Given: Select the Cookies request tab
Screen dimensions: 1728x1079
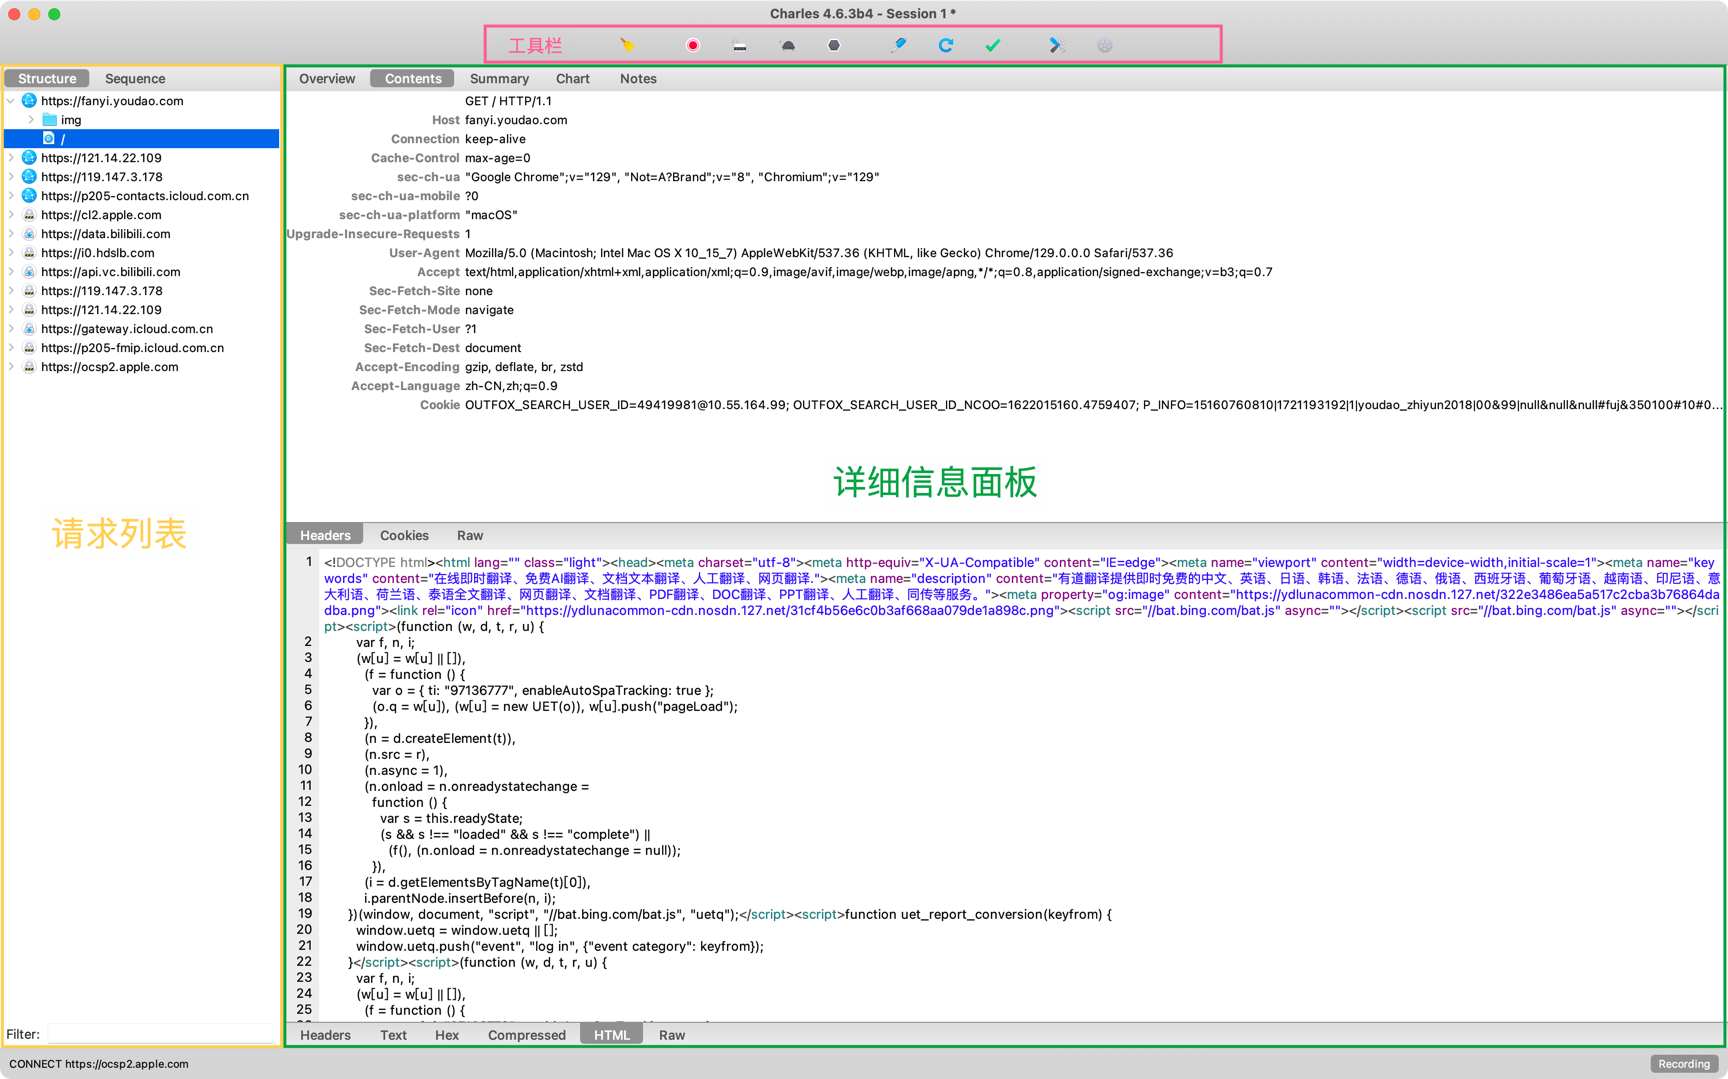Looking at the screenshot, I should 404,536.
